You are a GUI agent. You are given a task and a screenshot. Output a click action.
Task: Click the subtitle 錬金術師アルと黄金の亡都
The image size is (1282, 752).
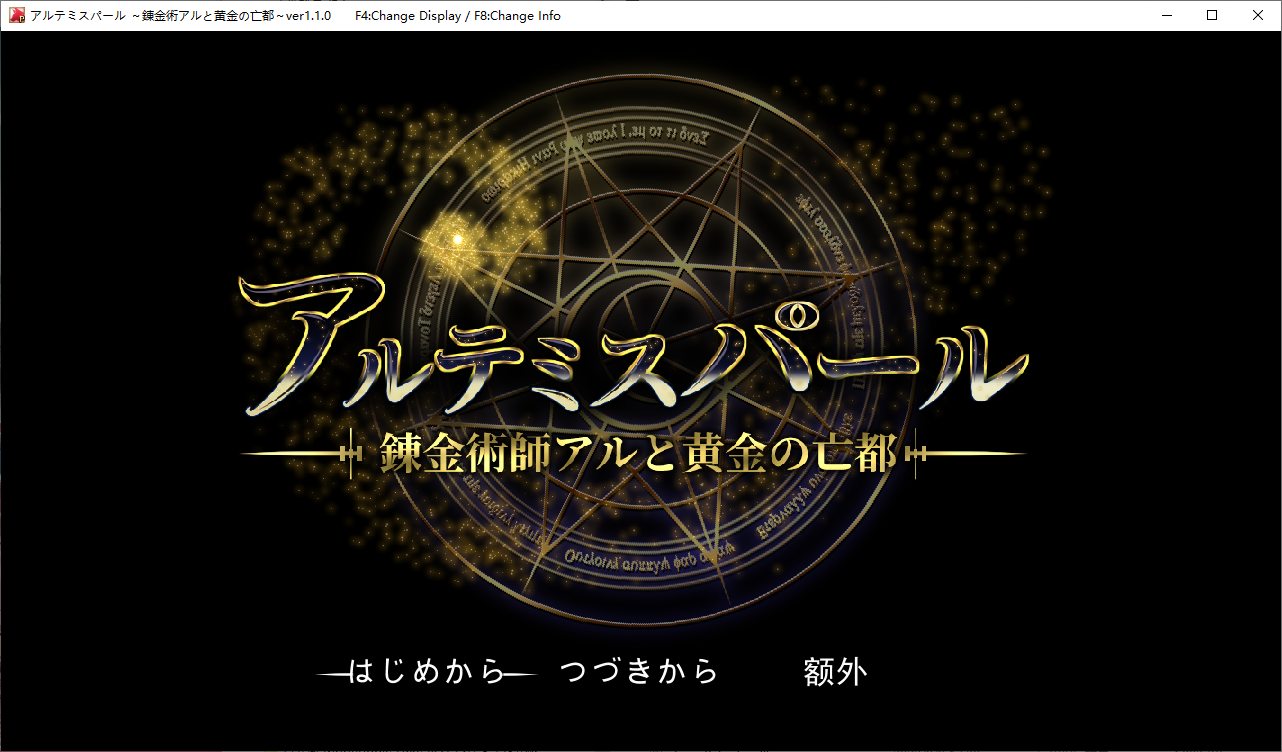tap(637, 454)
